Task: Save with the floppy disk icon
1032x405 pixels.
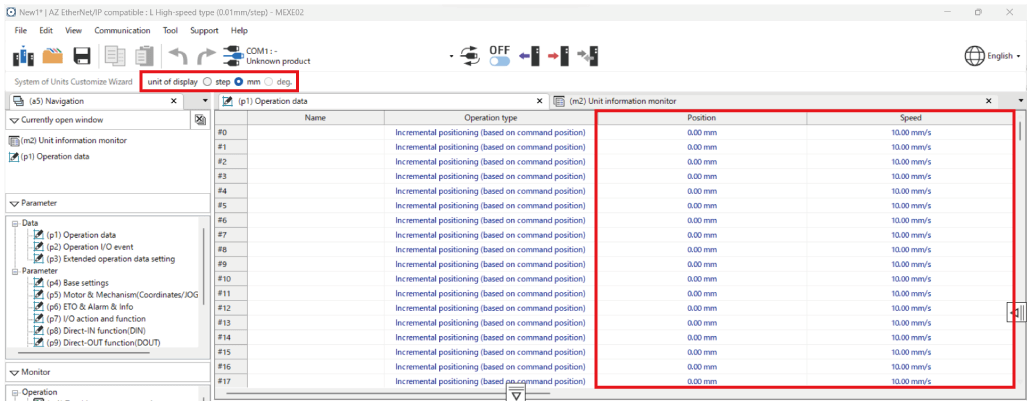Action: point(81,56)
